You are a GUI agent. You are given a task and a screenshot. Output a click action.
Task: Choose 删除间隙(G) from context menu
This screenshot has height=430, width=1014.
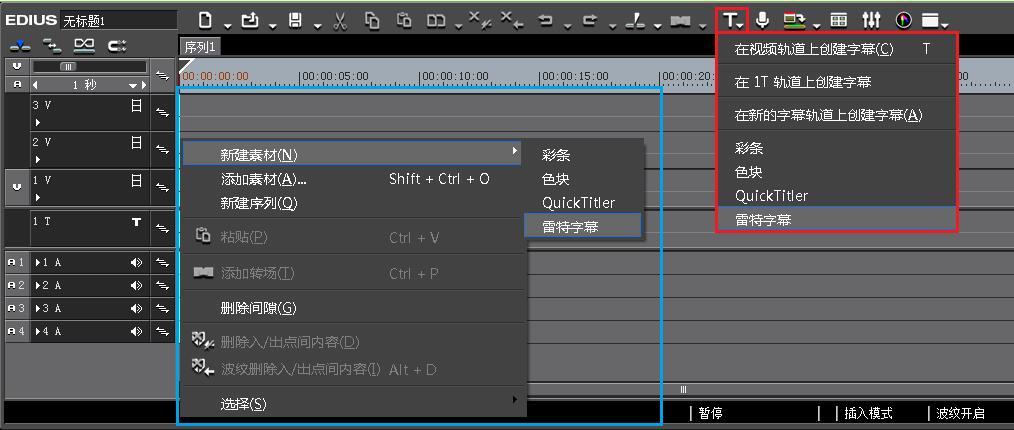pos(258,308)
